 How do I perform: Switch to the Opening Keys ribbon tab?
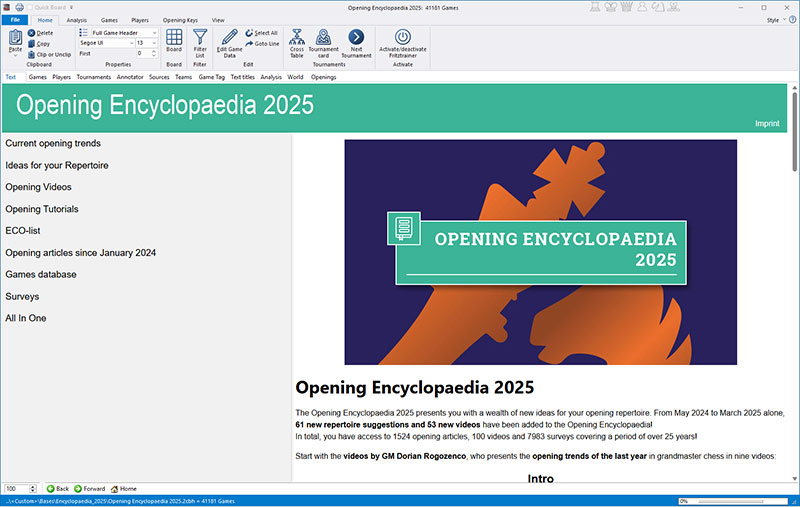[180, 20]
